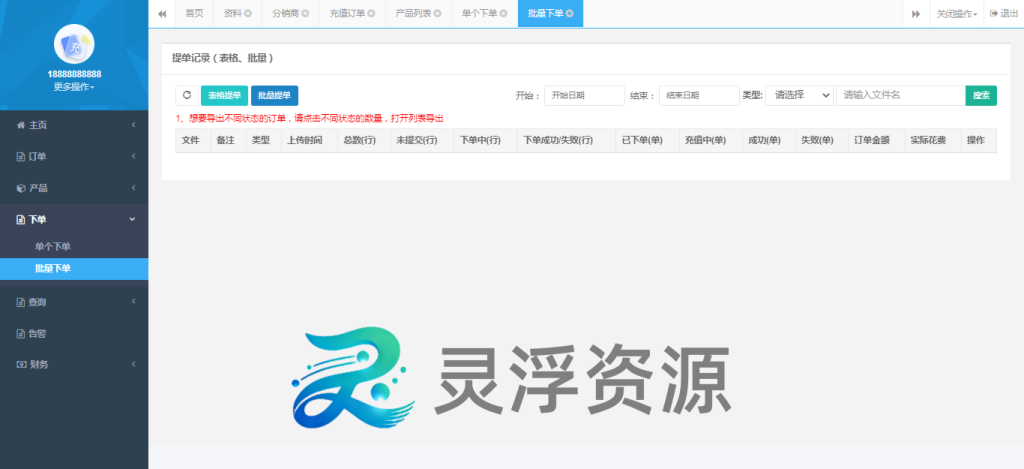Open the 告警 sidebar item
1024x469 pixels.
tap(74, 333)
